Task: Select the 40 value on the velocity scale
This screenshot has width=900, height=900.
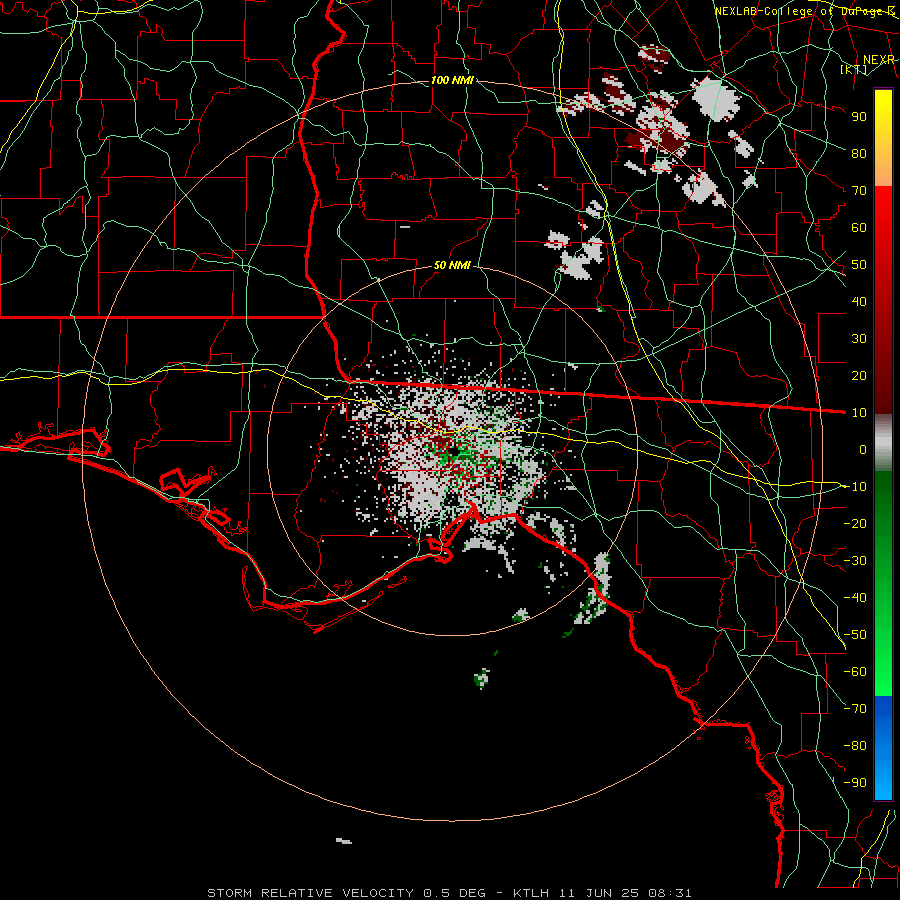Action: pyautogui.click(x=859, y=302)
